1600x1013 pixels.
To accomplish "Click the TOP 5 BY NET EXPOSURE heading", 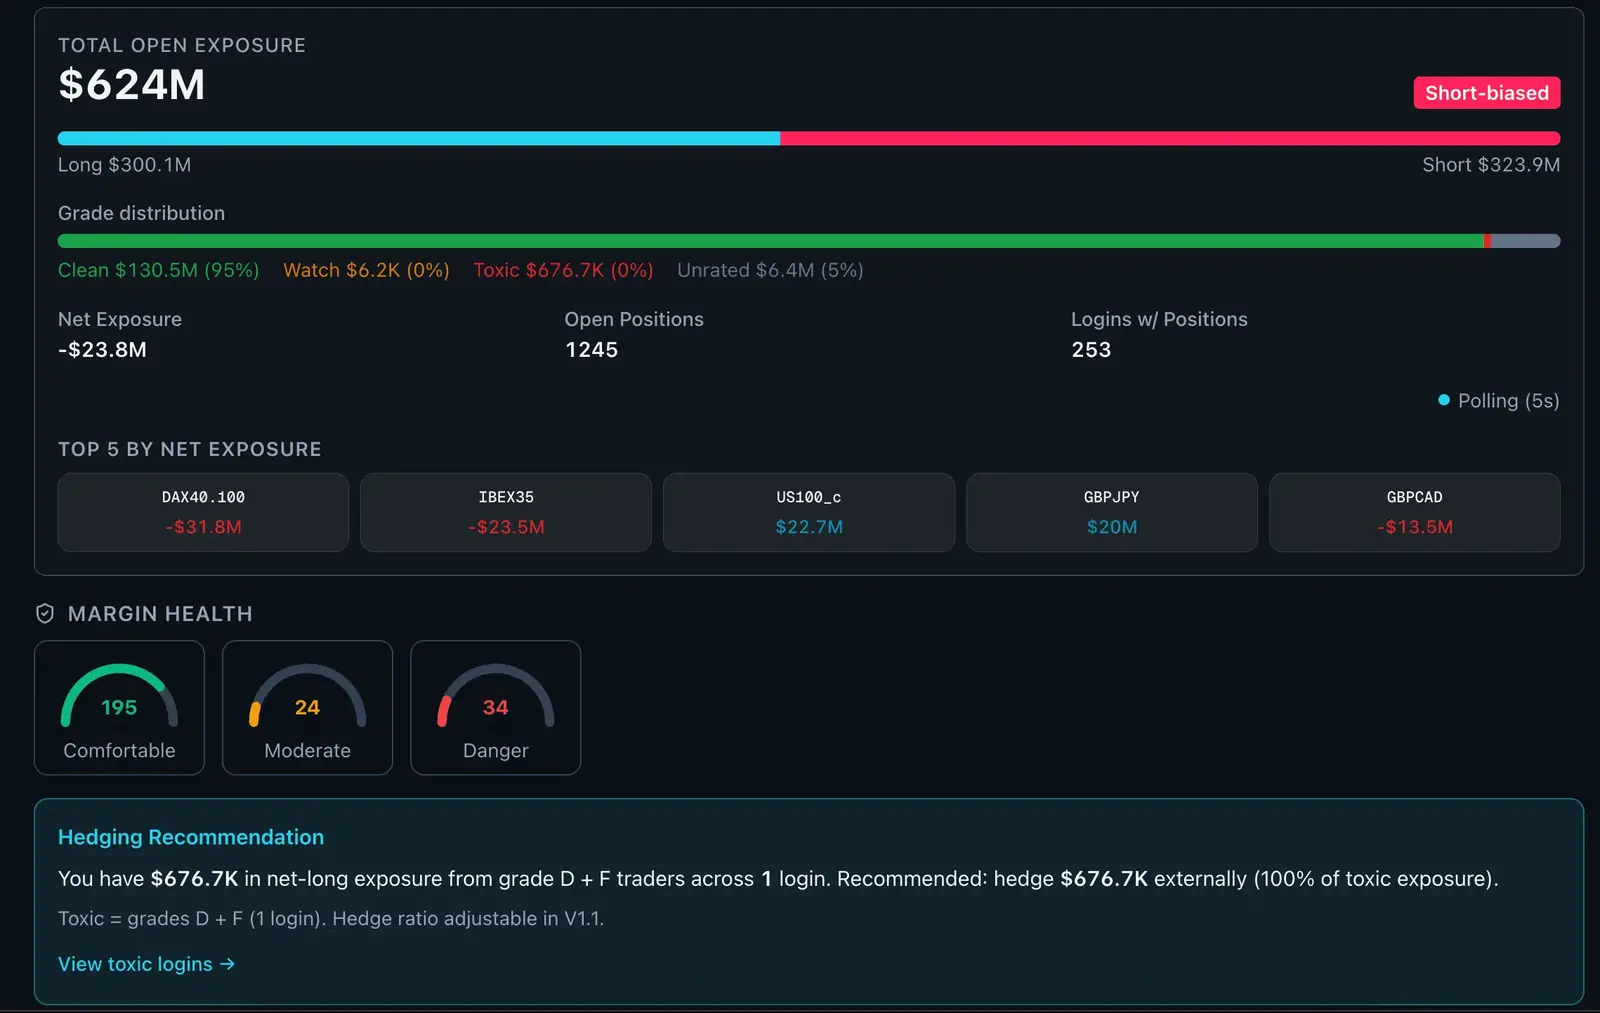I will coord(190,449).
